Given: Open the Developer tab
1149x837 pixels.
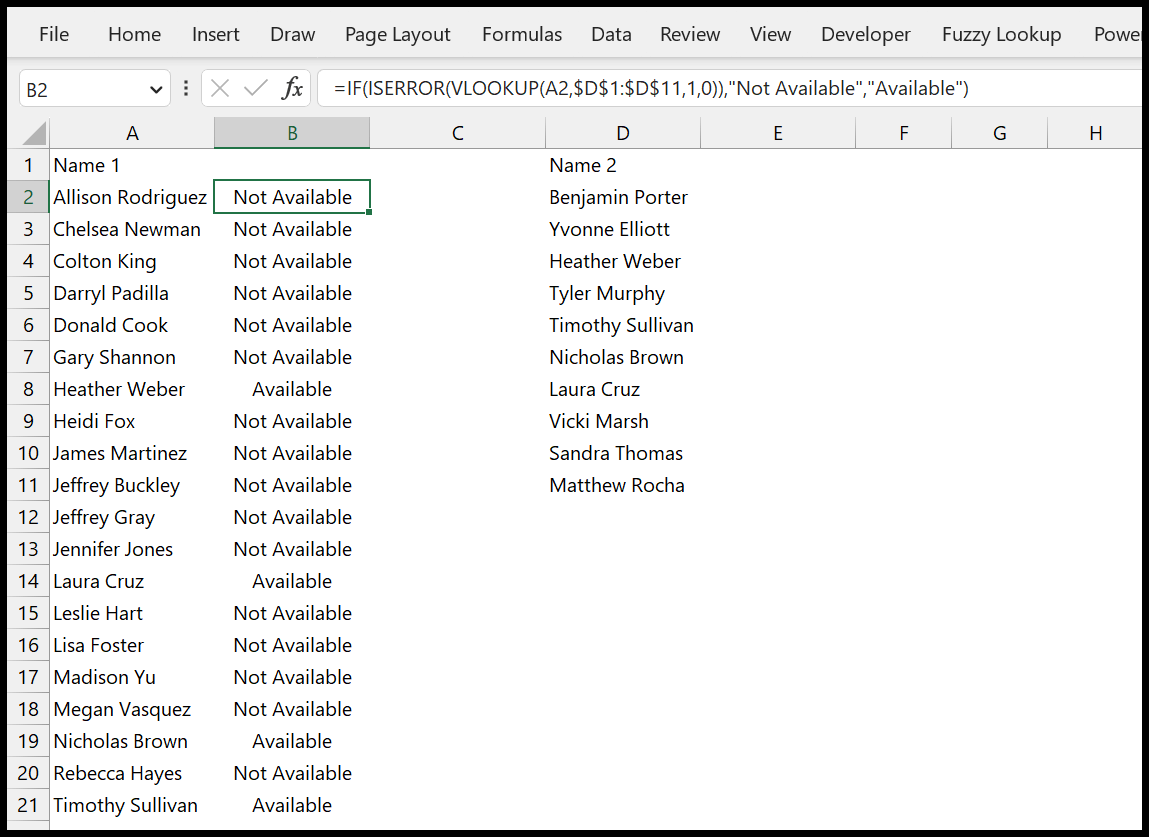Looking at the screenshot, I should tap(865, 34).
